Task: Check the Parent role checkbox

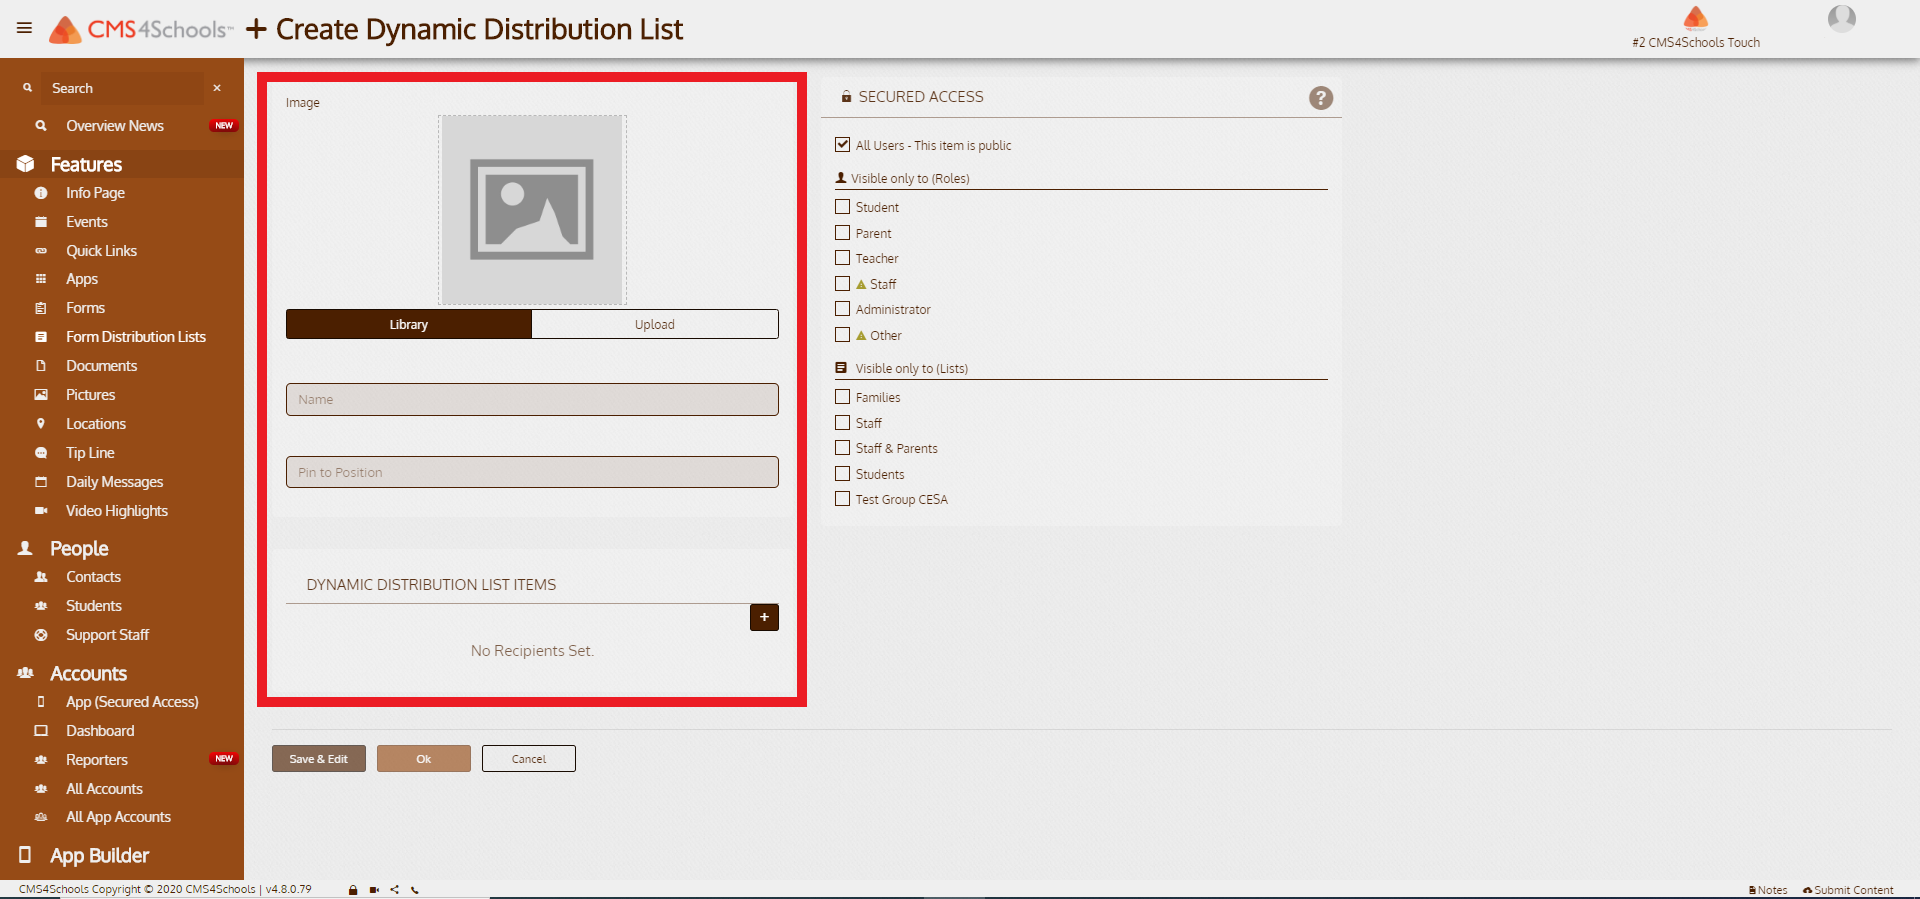Action: (843, 233)
